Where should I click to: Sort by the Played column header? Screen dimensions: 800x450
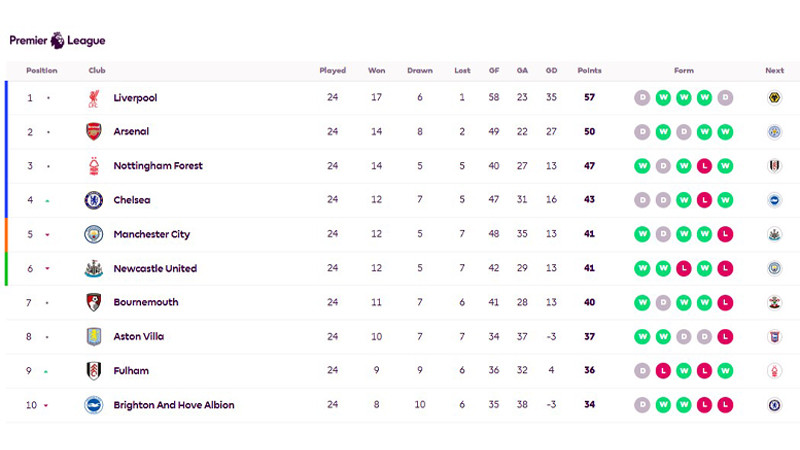333,70
